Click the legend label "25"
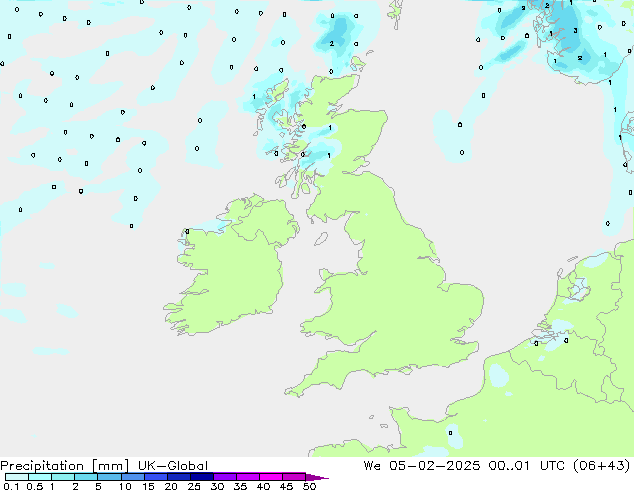 coord(194,486)
